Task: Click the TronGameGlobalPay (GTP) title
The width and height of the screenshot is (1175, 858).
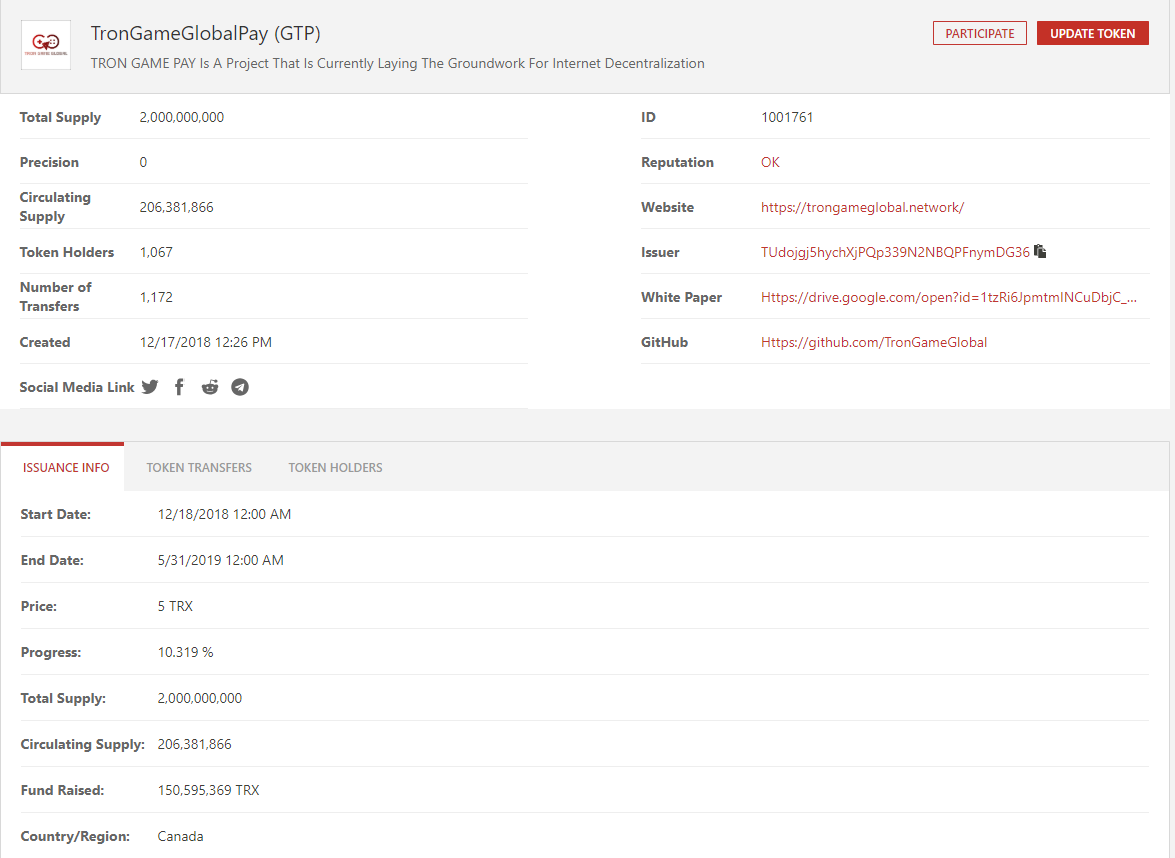Action: pos(205,34)
